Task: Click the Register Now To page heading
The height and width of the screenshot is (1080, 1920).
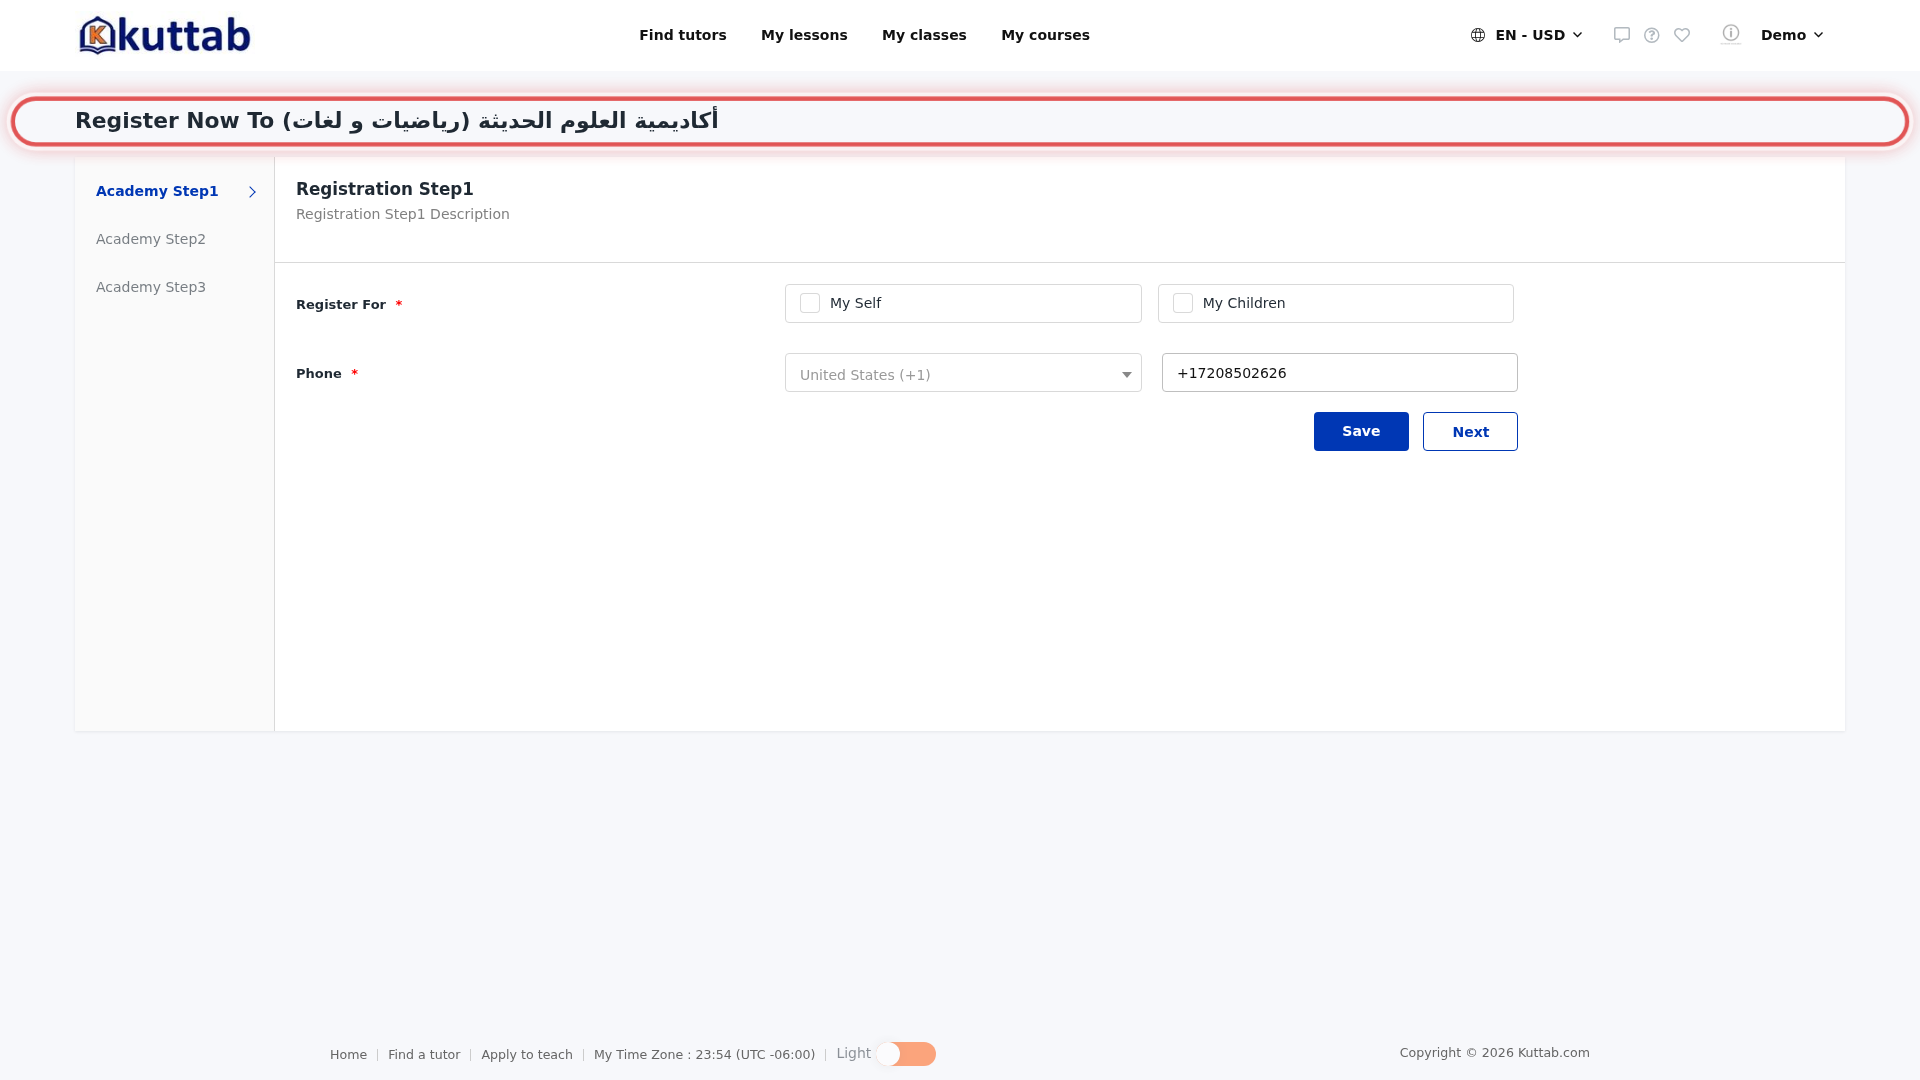Action: 396,121
